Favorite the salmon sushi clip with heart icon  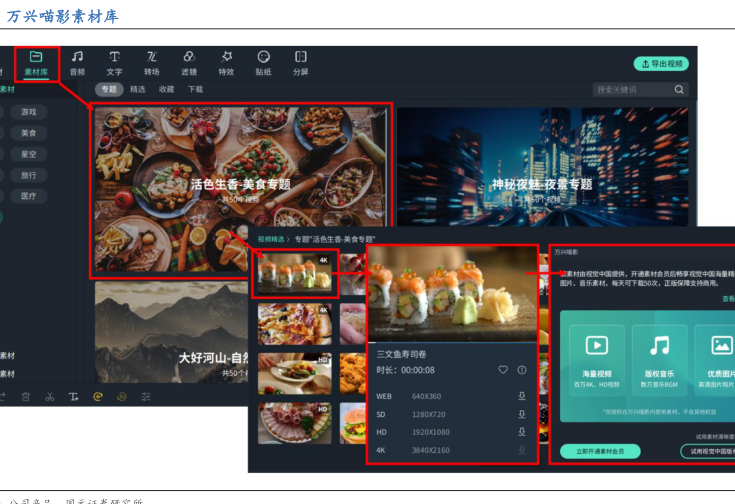click(503, 370)
